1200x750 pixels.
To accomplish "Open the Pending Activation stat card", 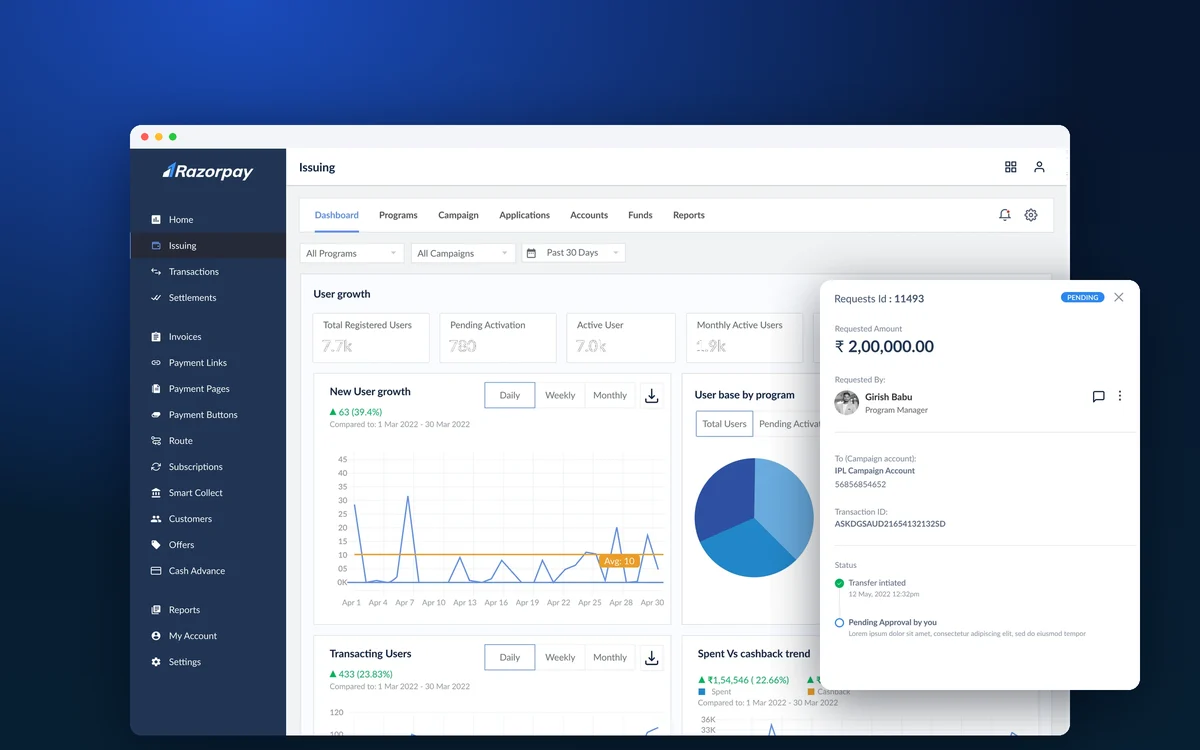I will coord(498,338).
